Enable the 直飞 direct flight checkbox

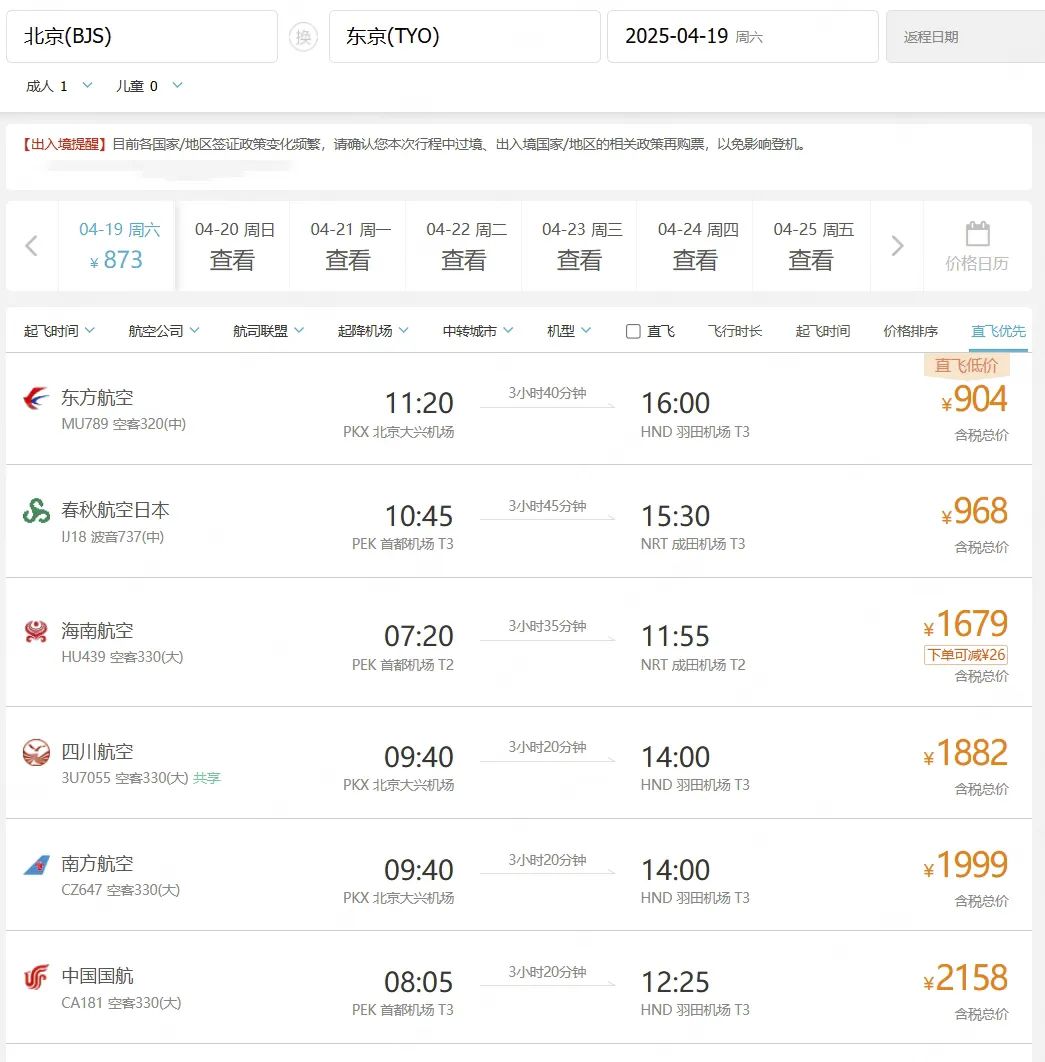633,331
